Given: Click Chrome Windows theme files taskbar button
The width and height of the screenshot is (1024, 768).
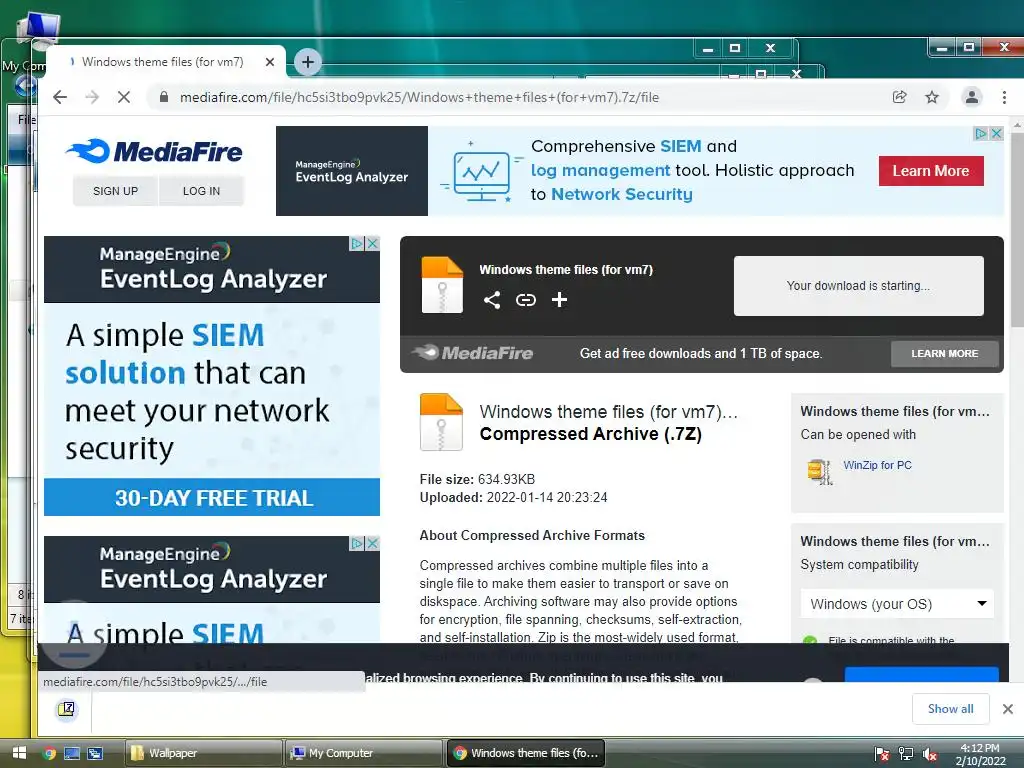Looking at the screenshot, I should (526, 753).
